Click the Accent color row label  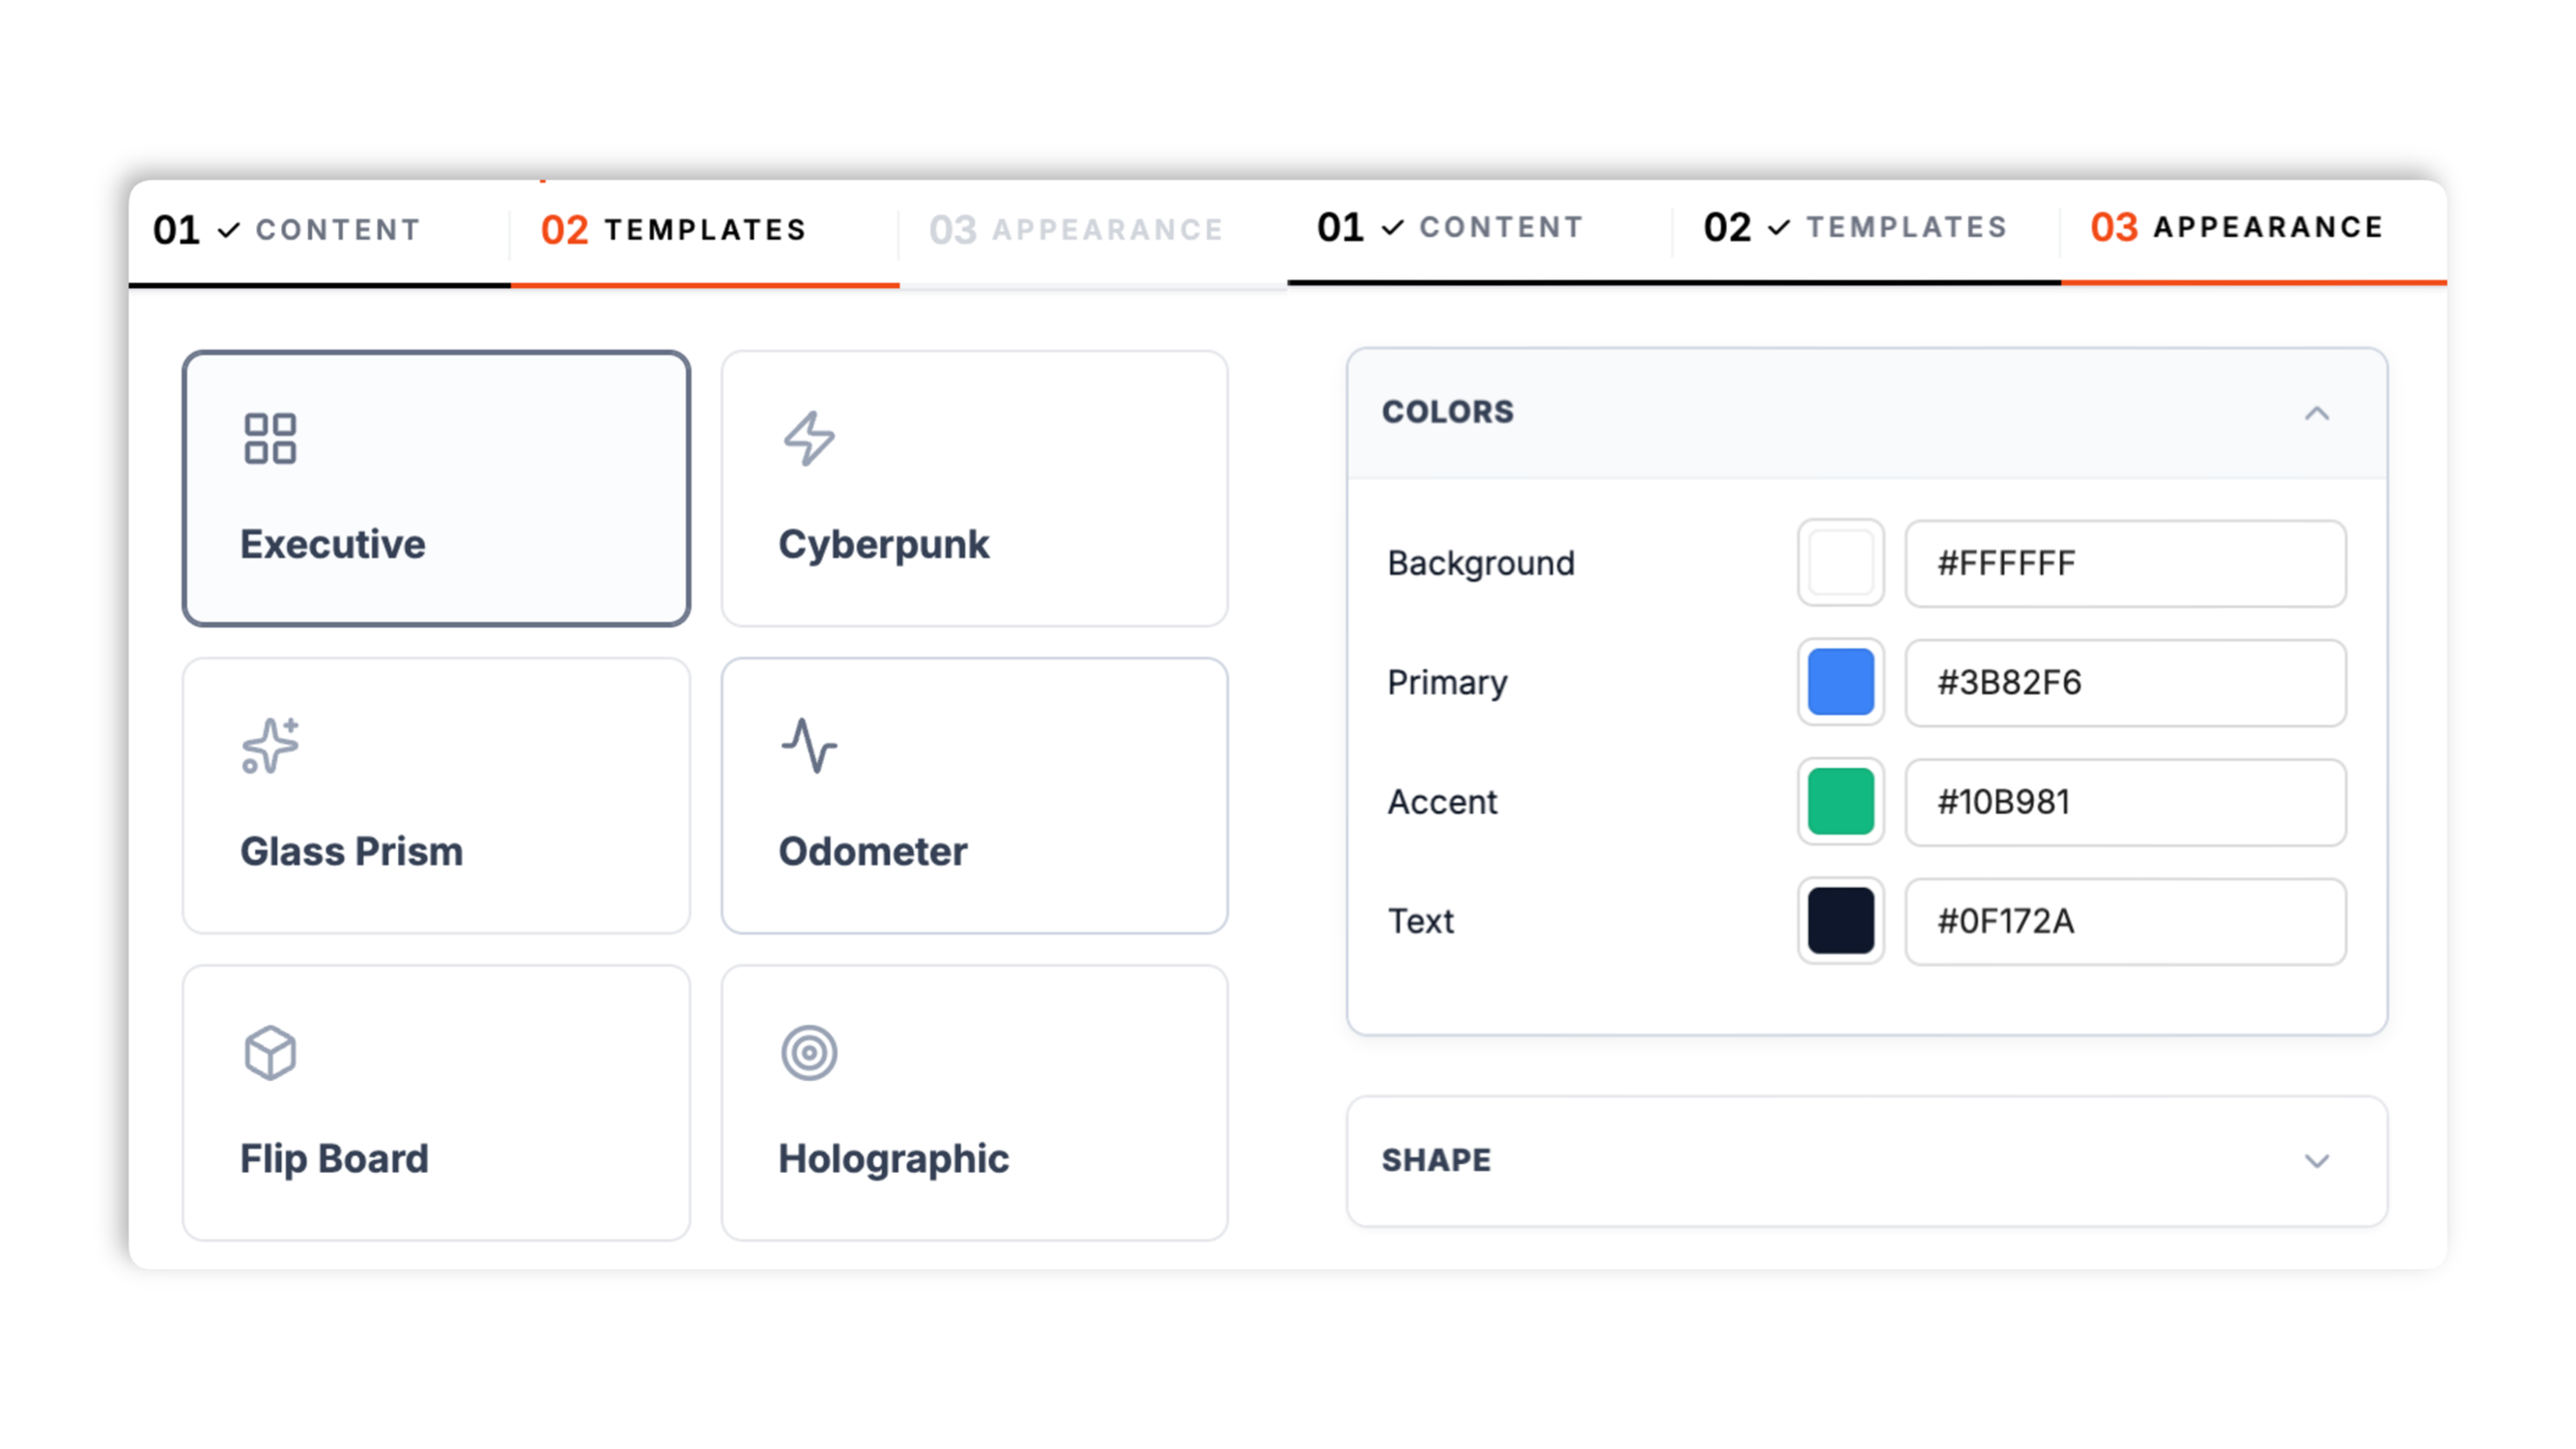click(x=1442, y=802)
